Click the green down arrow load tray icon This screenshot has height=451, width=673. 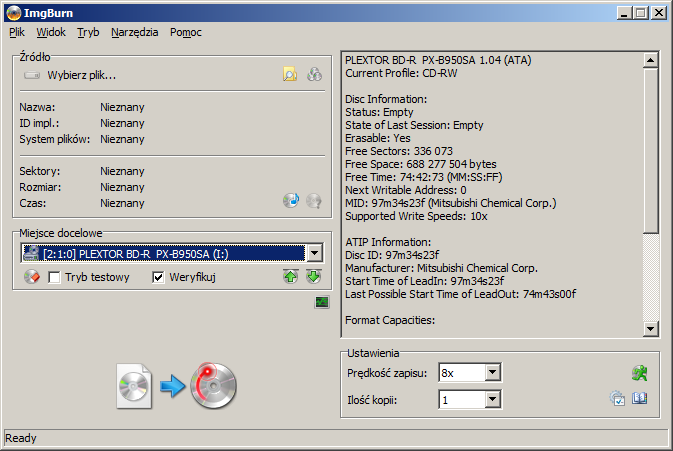click(314, 276)
